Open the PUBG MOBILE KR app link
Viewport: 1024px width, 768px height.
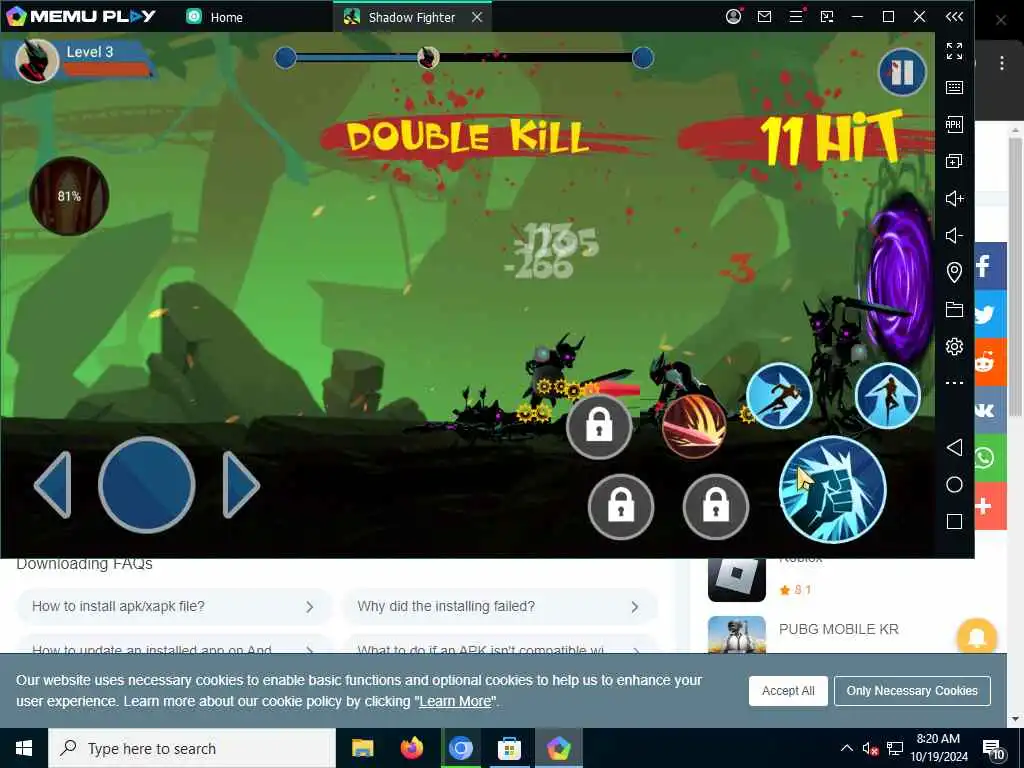839,629
